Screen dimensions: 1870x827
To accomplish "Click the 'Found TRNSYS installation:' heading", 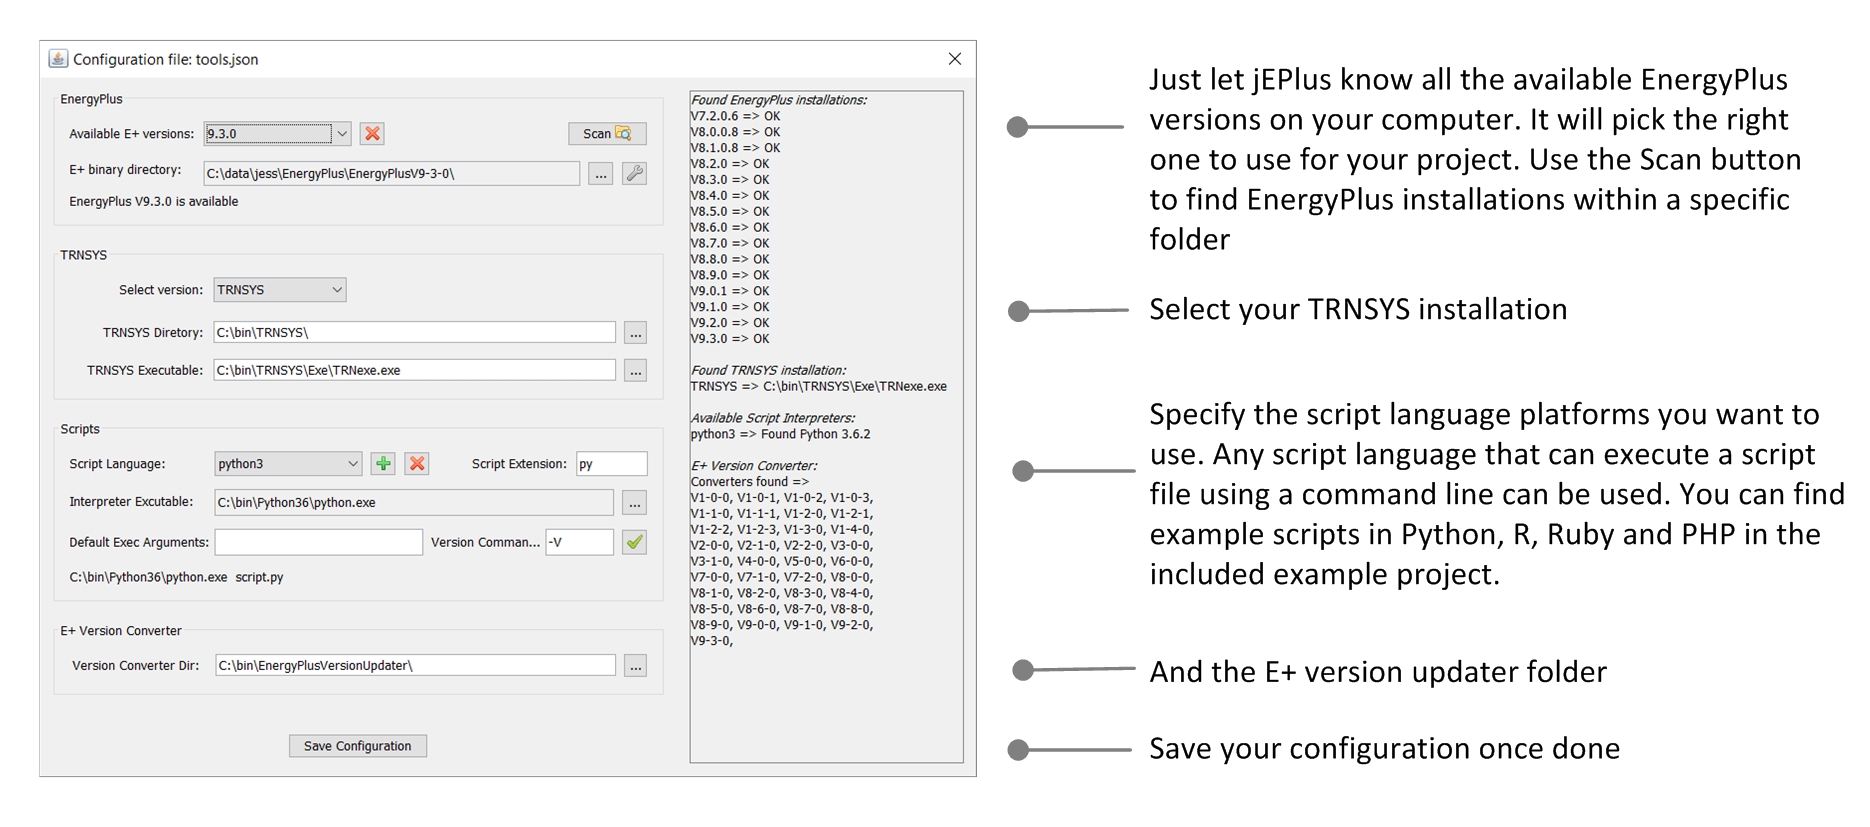I will [768, 370].
